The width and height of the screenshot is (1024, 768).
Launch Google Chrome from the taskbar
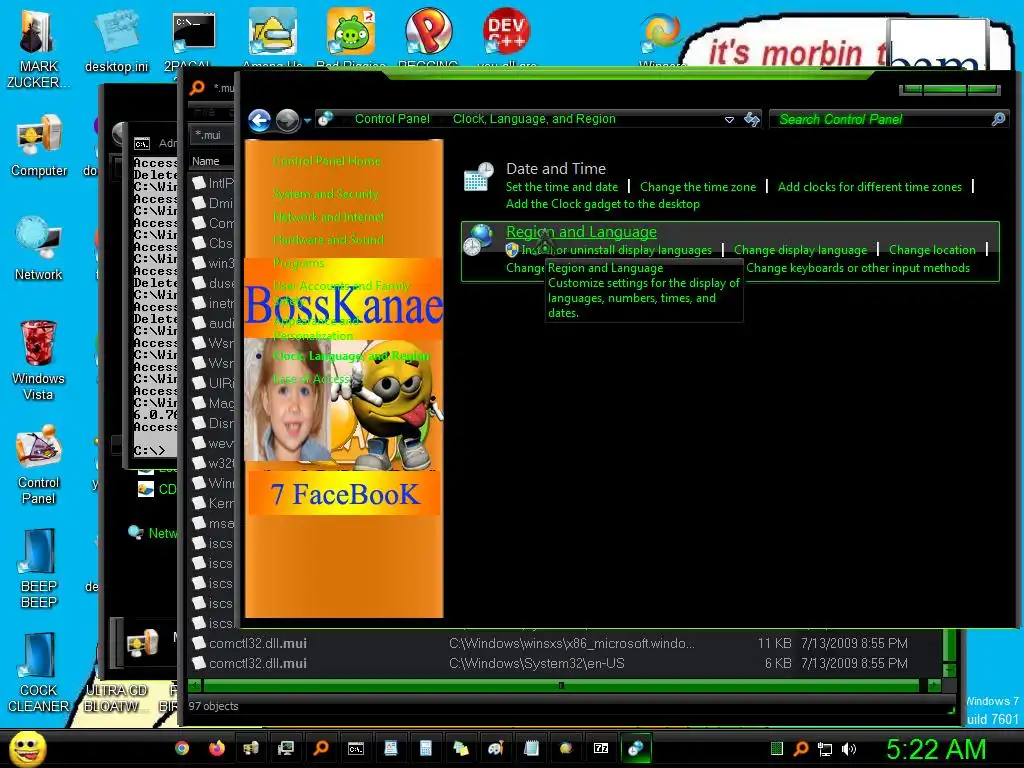pyautogui.click(x=182, y=748)
